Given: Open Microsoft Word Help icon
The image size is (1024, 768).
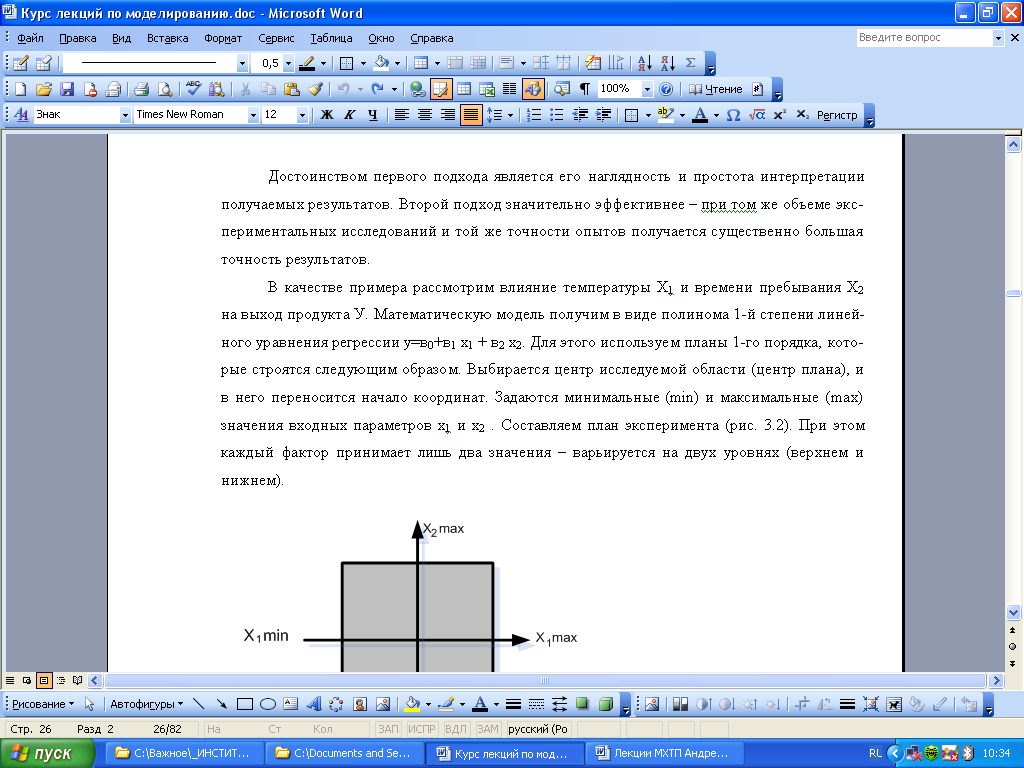Looking at the screenshot, I should point(665,89).
